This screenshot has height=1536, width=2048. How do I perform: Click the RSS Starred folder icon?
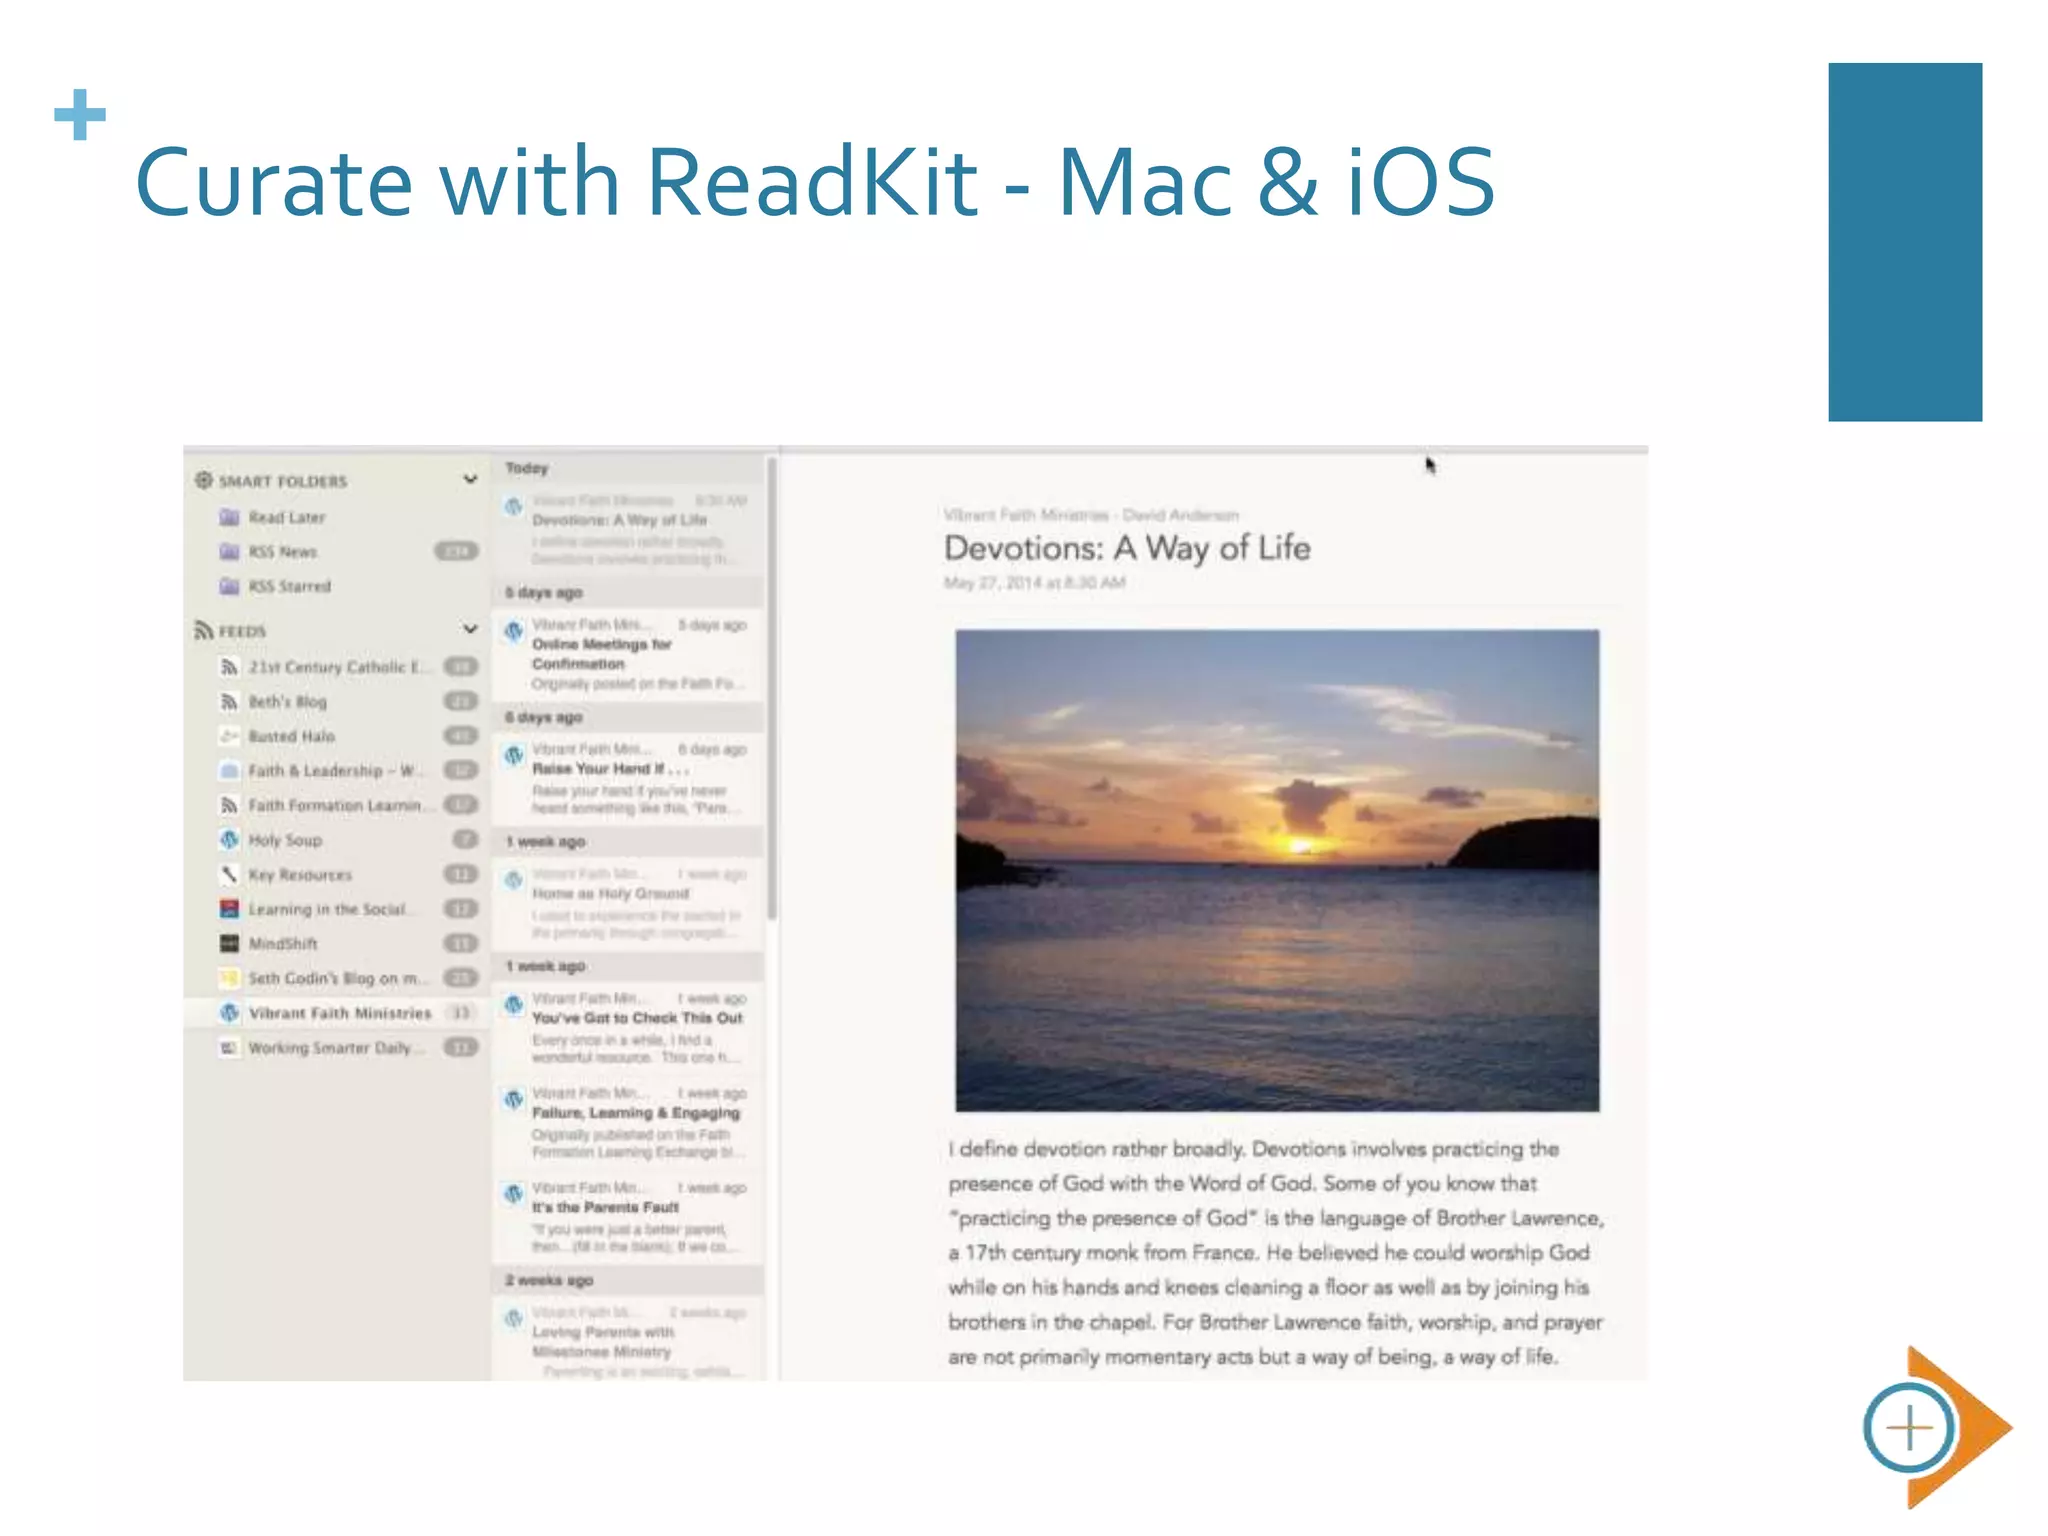point(229,586)
